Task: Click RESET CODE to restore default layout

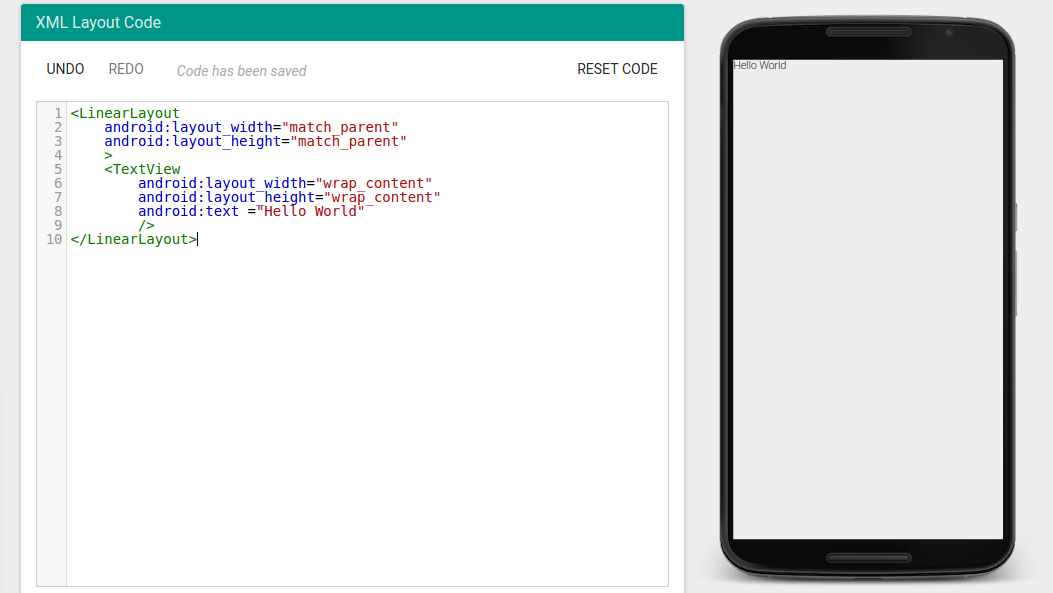Action: [x=617, y=69]
